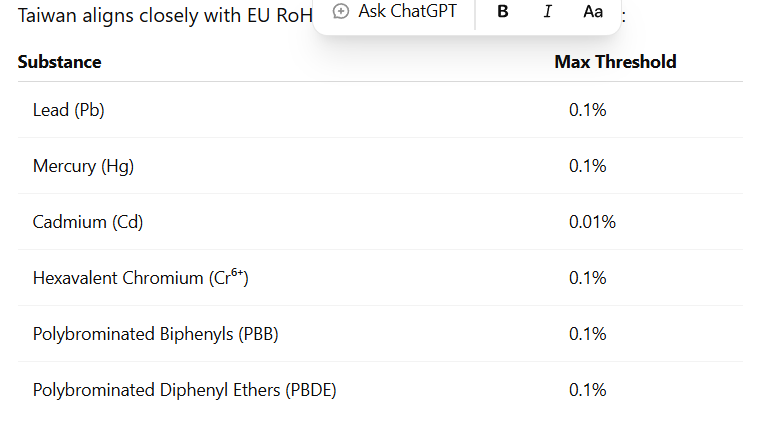Screen dimensions: 763x443
Task: Click the 0.01% threshold value for Cadmium
Action: [592, 222]
